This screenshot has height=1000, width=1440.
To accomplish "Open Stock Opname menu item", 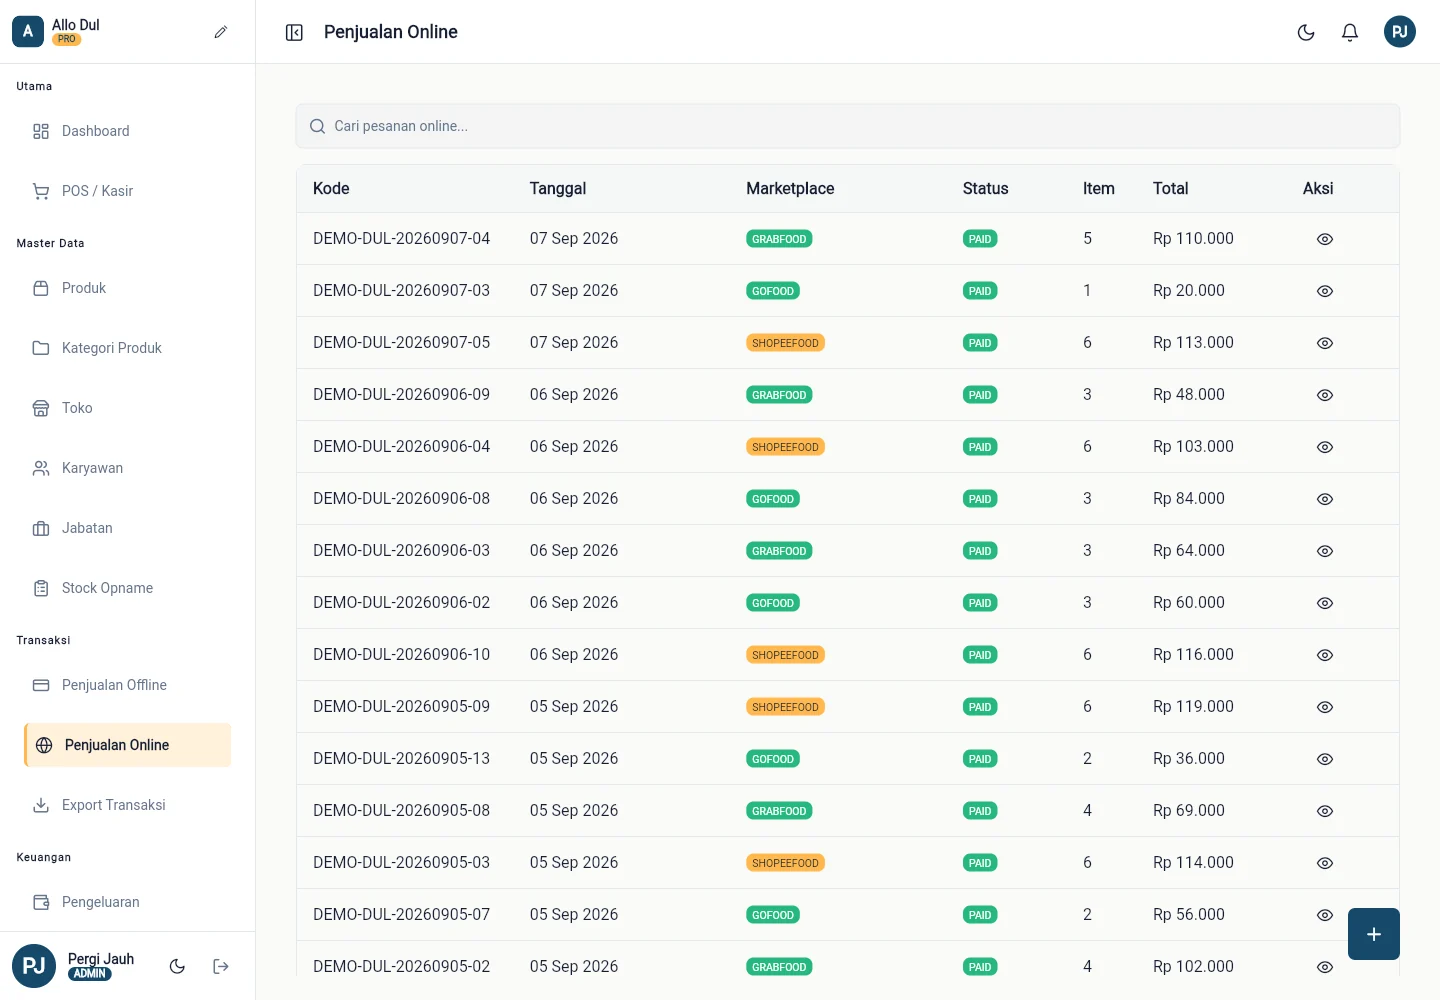I will [128, 588].
